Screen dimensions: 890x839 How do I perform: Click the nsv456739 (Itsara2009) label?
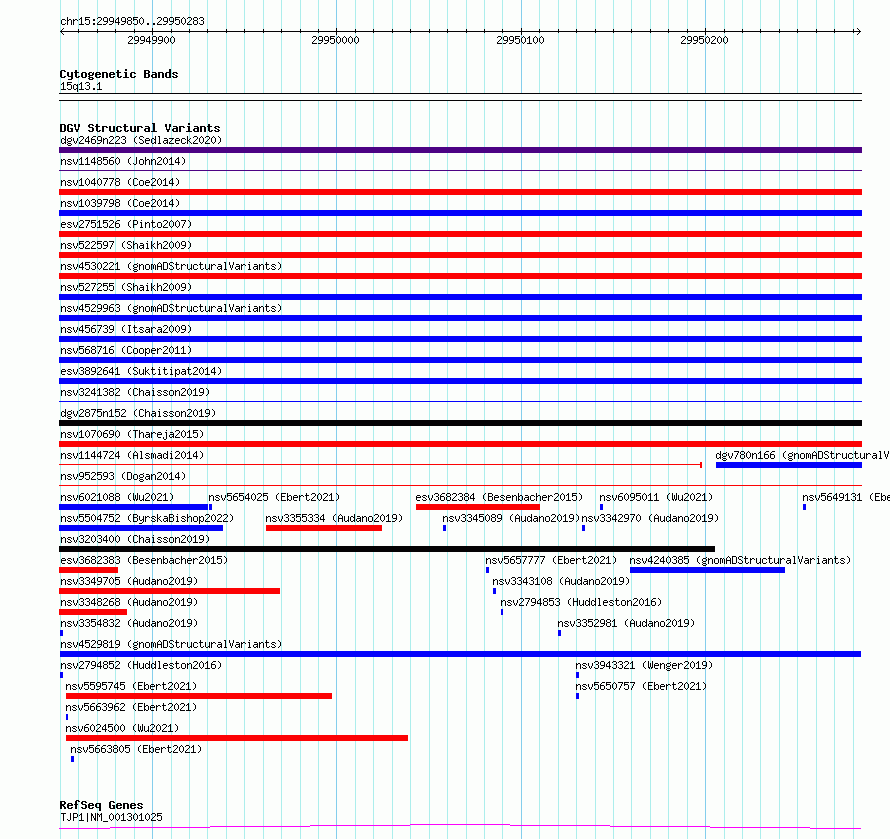[126, 329]
